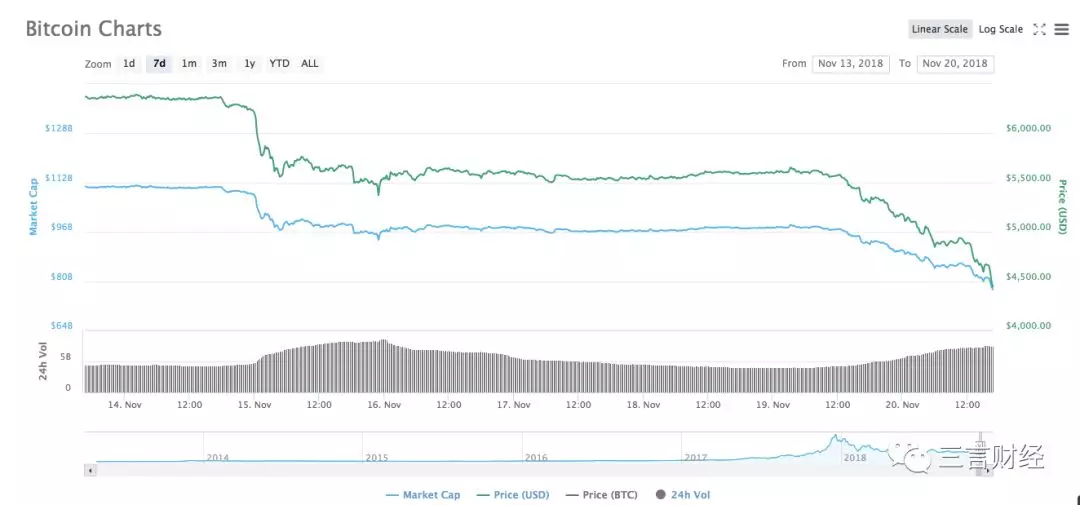Set zoom to YTD

(x=279, y=63)
